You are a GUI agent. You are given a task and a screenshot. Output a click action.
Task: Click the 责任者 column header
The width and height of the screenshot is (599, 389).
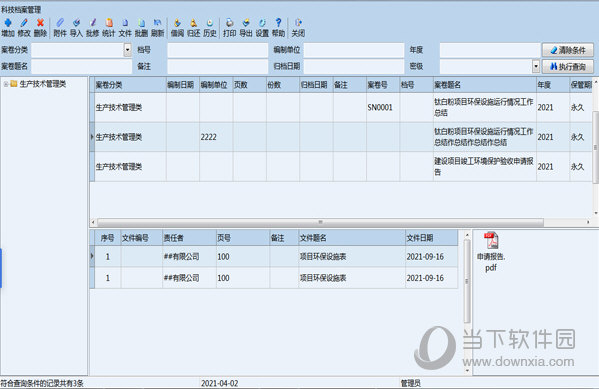point(189,238)
